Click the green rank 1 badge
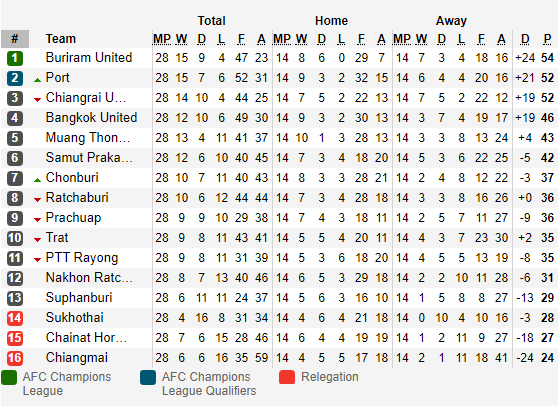This screenshot has height=407, width=559. (15, 58)
